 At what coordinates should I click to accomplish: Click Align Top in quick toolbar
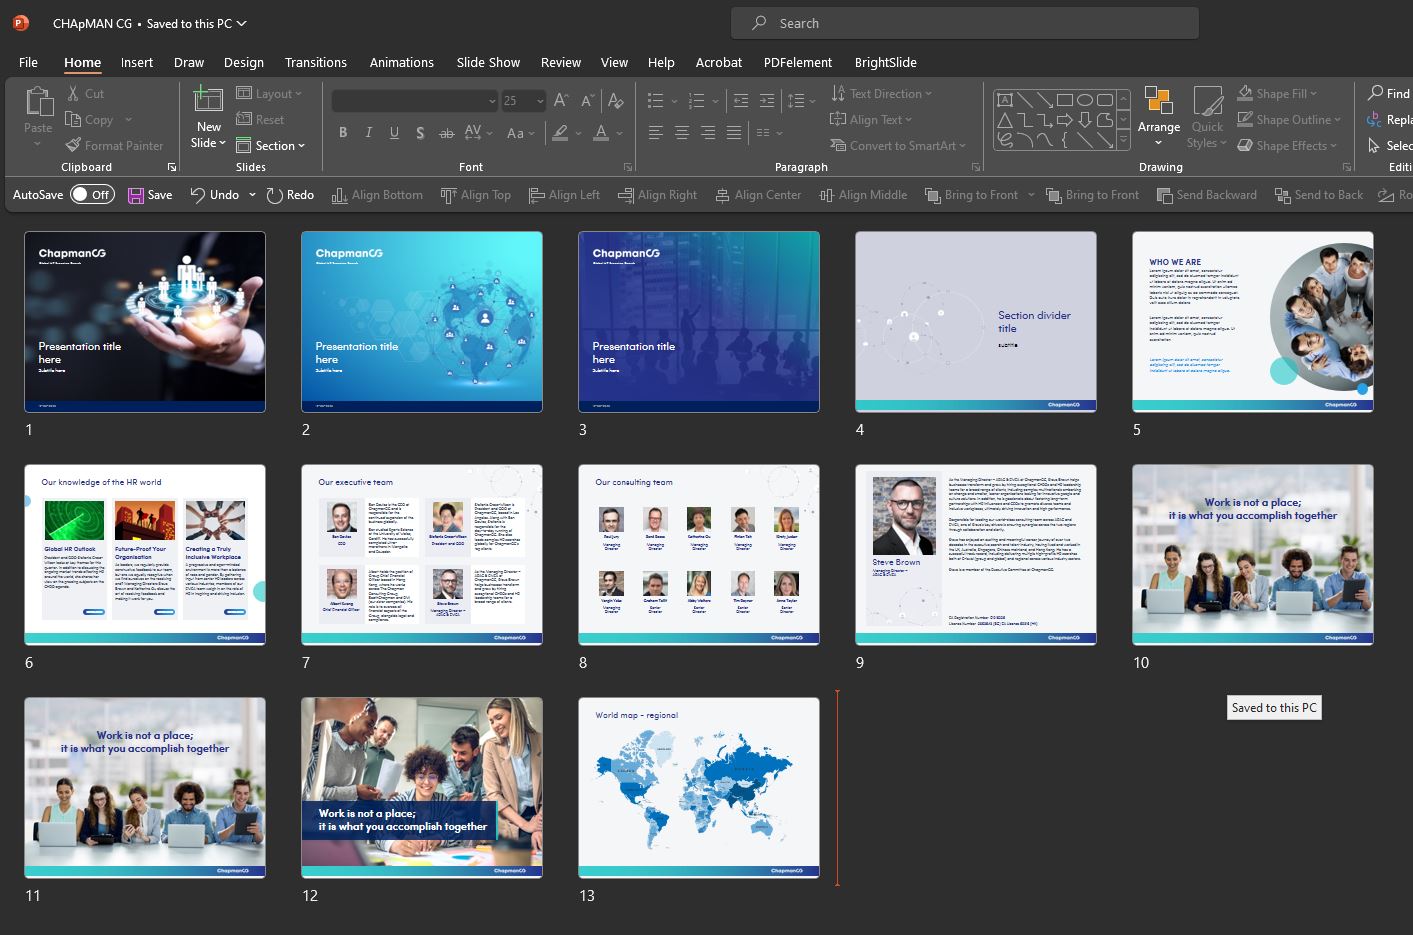pos(476,195)
